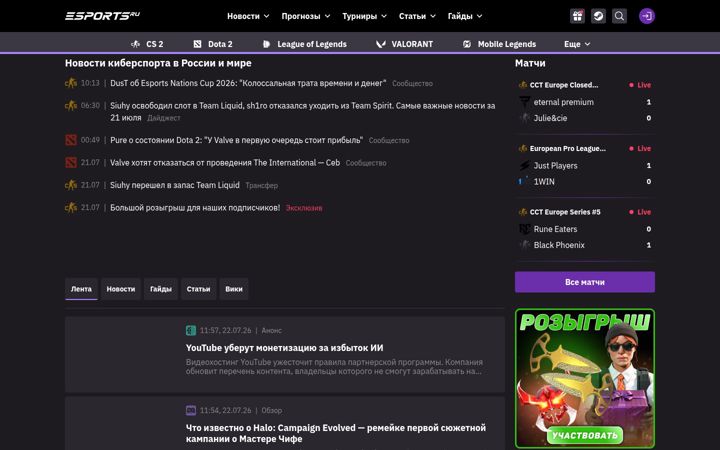Click eternal premium team logo
The width and height of the screenshot is (720, 450).
coord(524,102)
